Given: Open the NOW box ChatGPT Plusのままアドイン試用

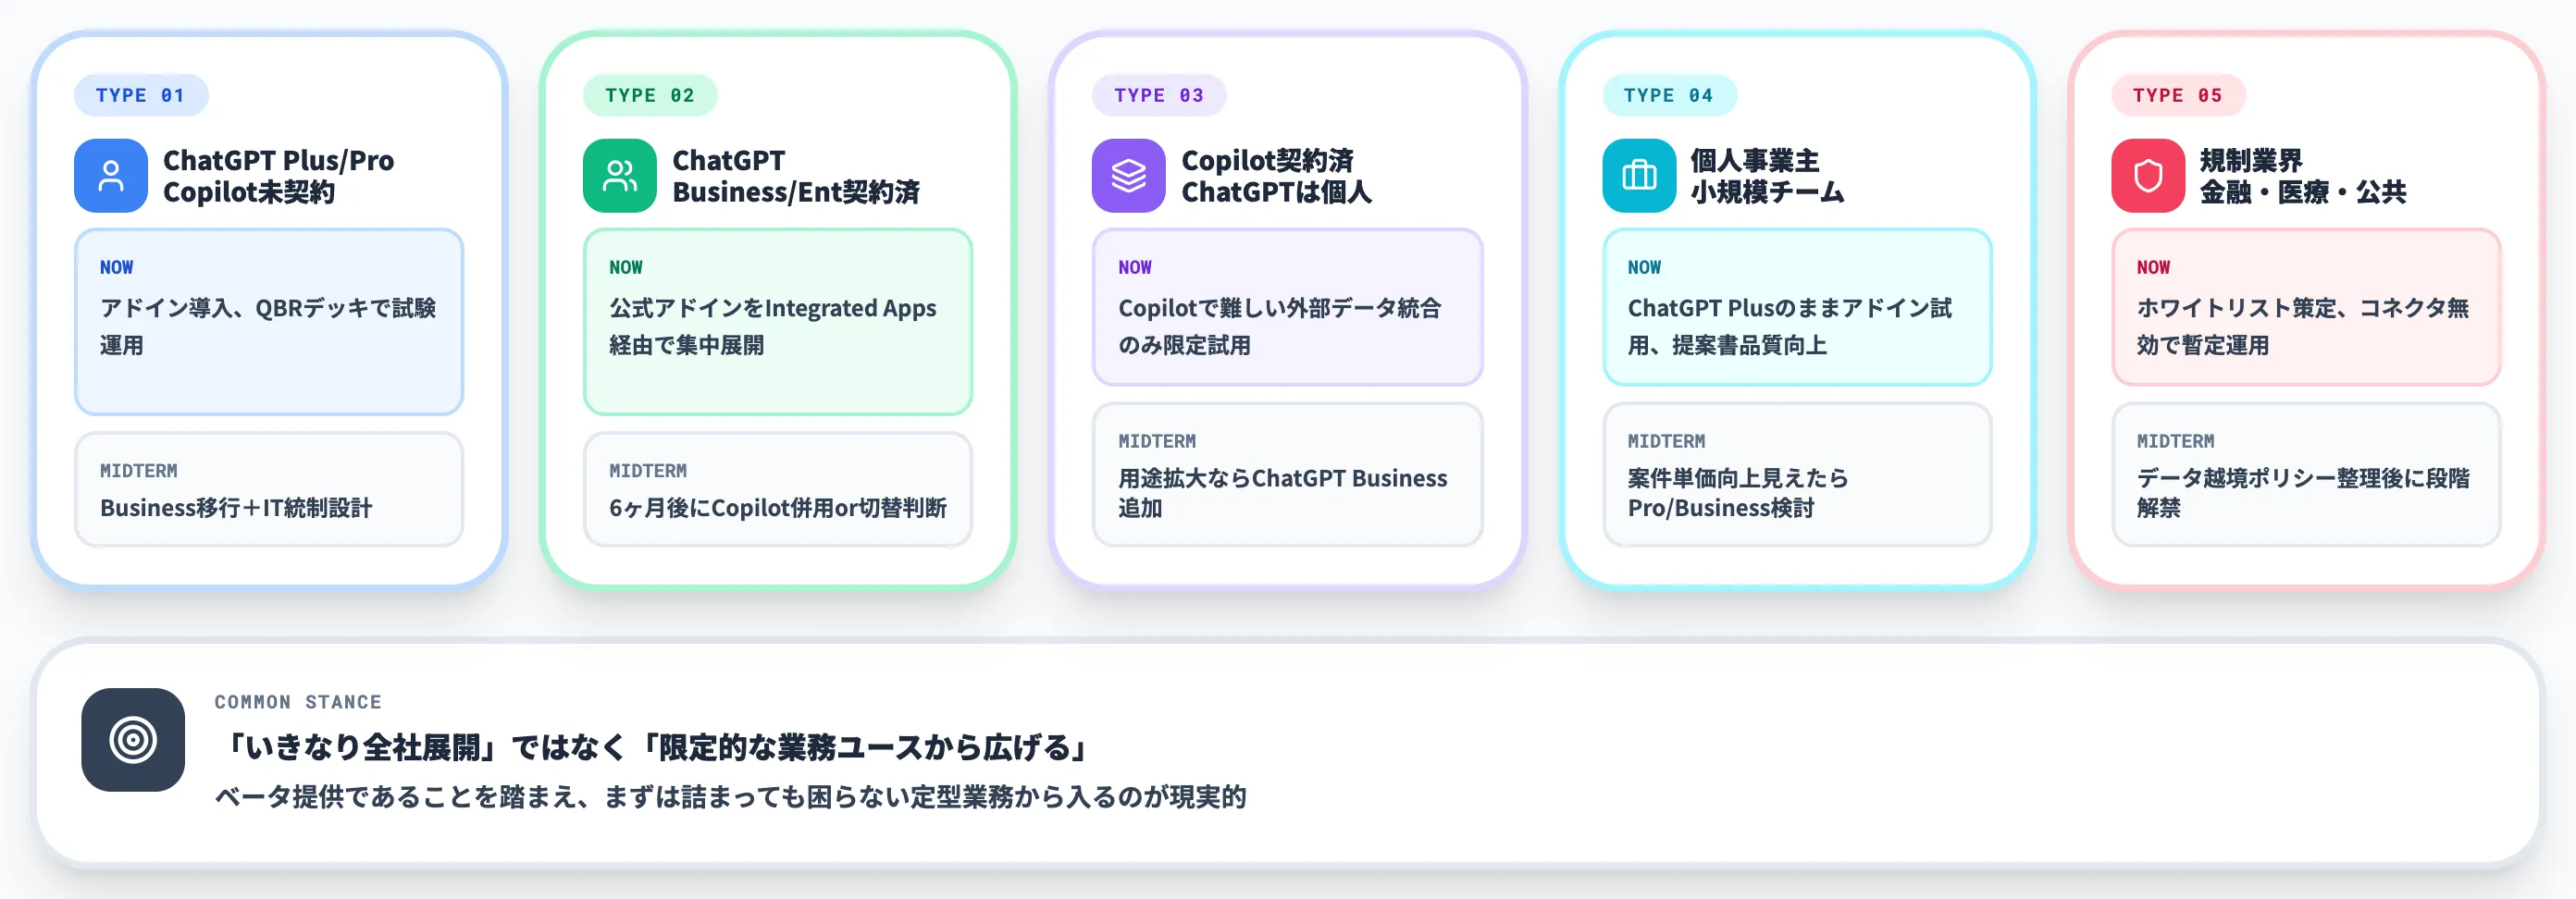Looking at the screenshot, I should point(1797,307).
